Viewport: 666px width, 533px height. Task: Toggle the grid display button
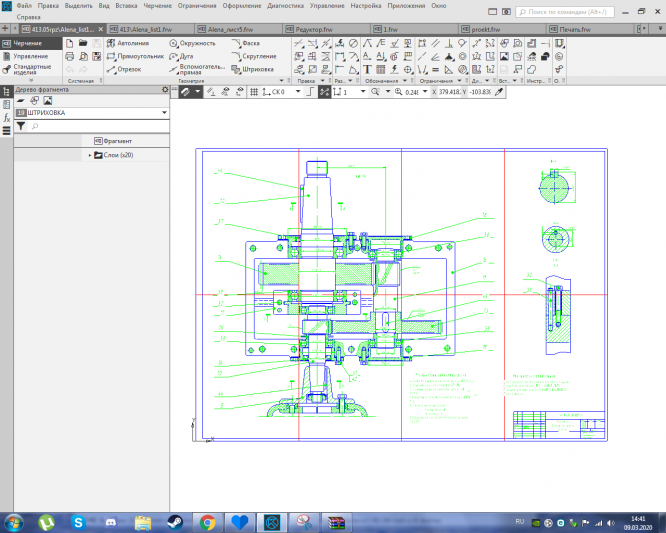click(x=253, y=91)
